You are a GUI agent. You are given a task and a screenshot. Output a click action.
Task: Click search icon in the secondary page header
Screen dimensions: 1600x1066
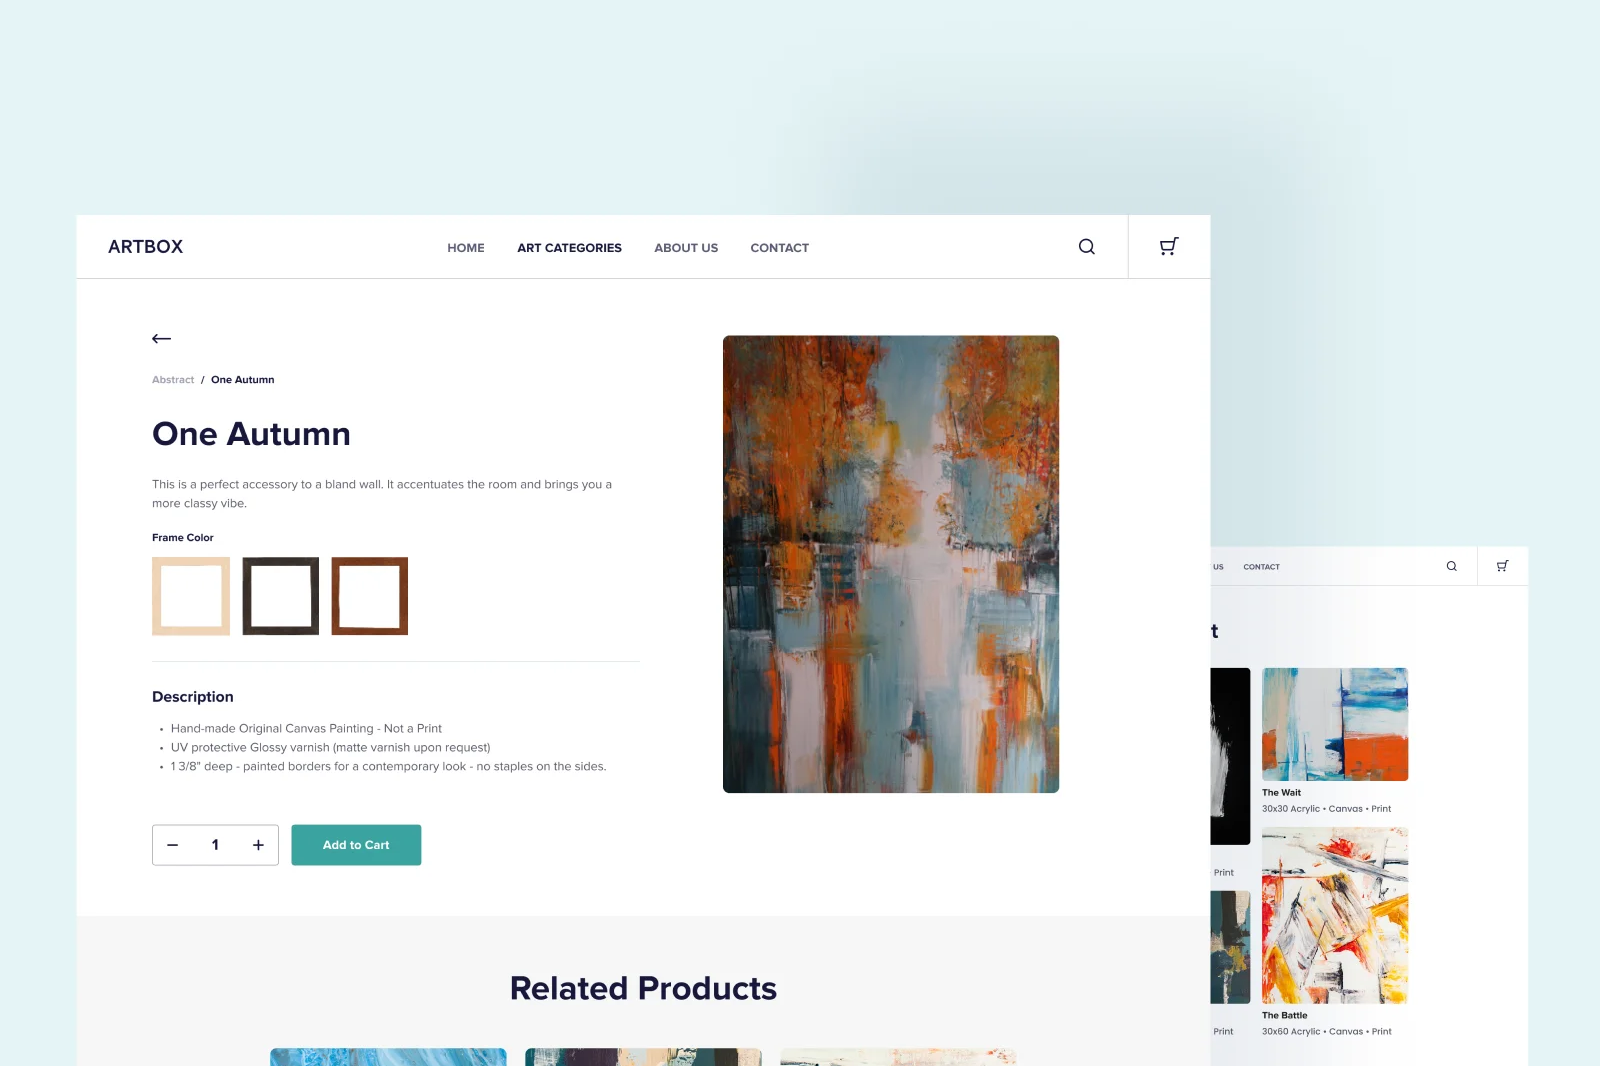pos(1451,566)
